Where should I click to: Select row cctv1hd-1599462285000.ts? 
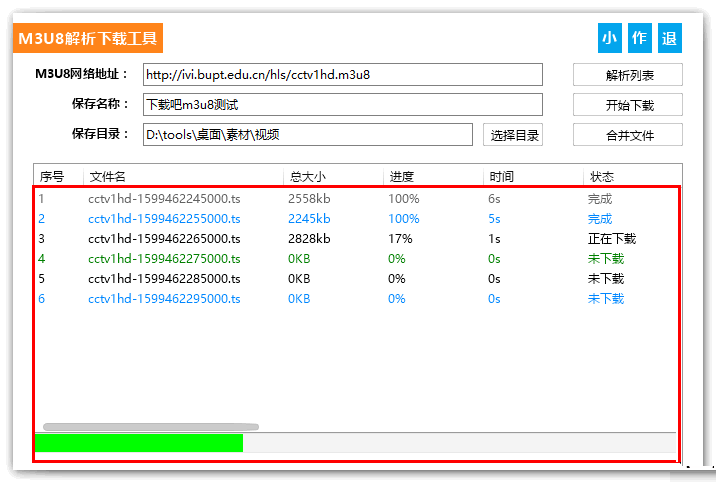pos(356,279)
